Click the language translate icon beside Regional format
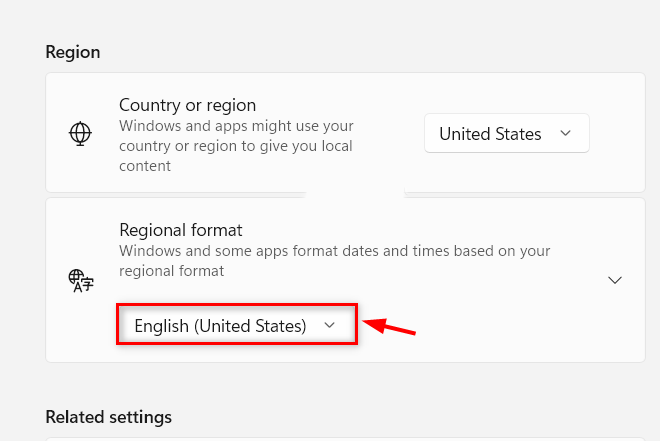The image size is (660, 441). 81,281
